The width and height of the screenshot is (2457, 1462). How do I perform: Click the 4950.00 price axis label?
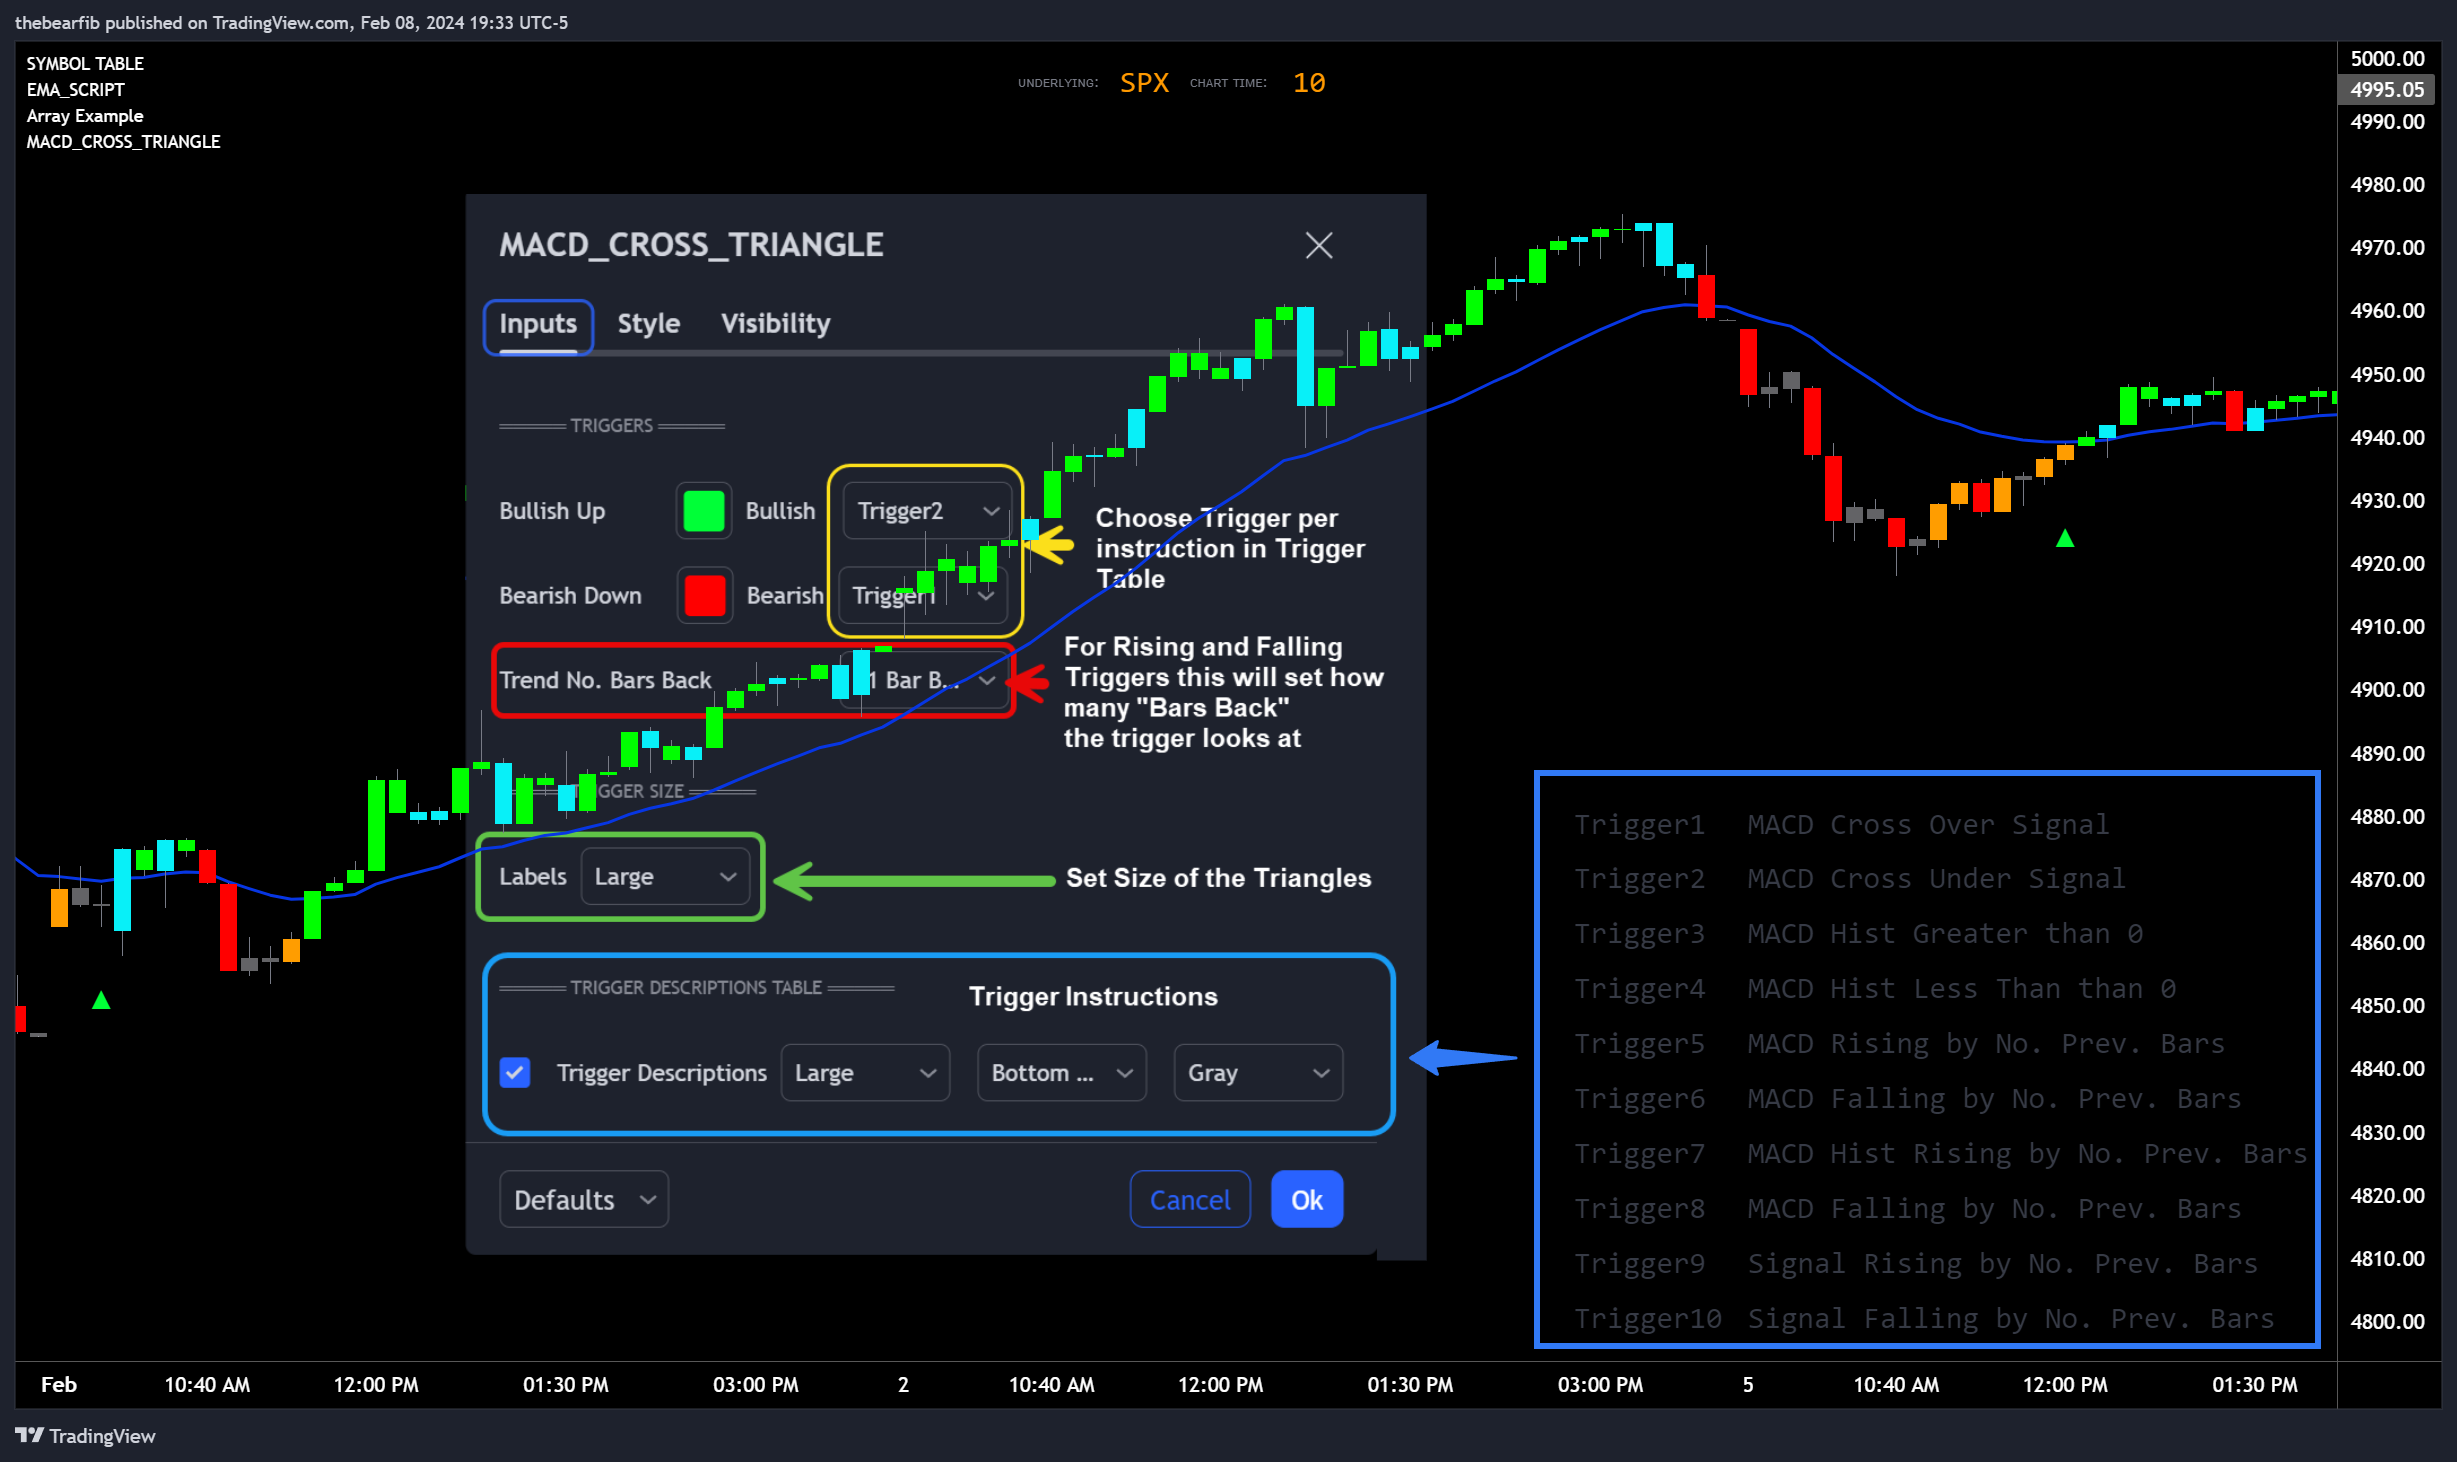(2387, 374)
